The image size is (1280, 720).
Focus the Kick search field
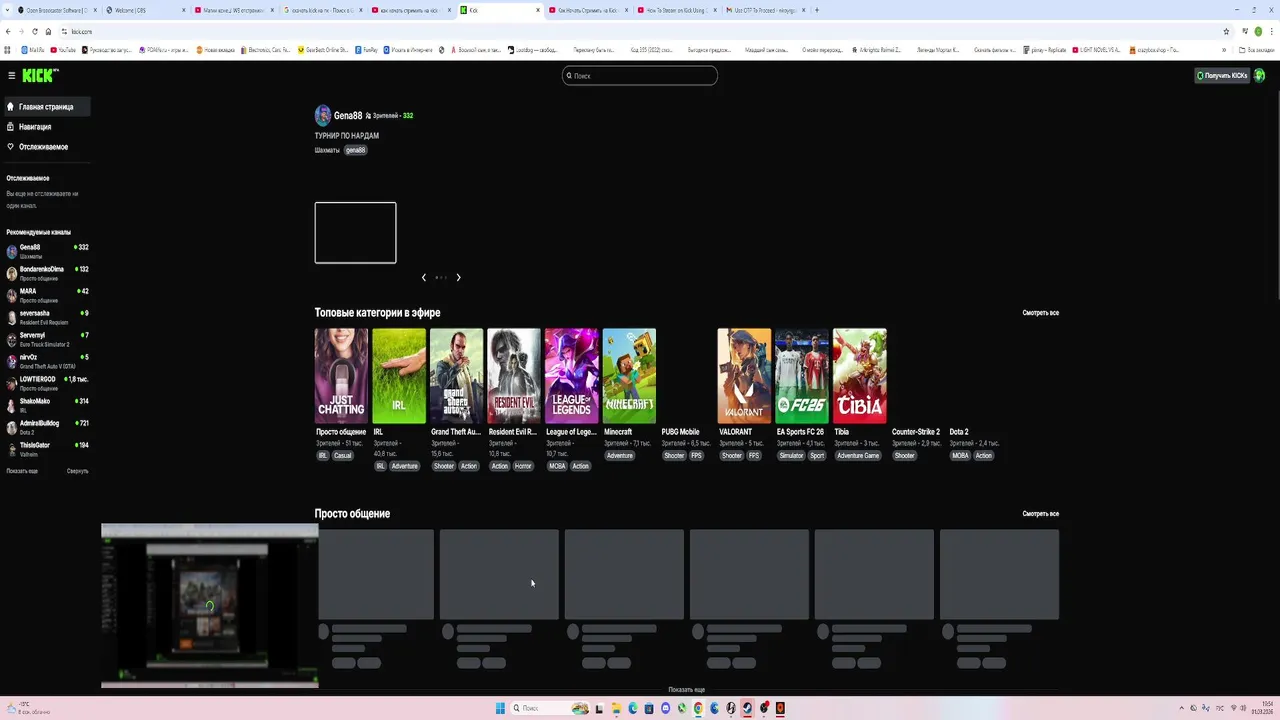[639, 75]
